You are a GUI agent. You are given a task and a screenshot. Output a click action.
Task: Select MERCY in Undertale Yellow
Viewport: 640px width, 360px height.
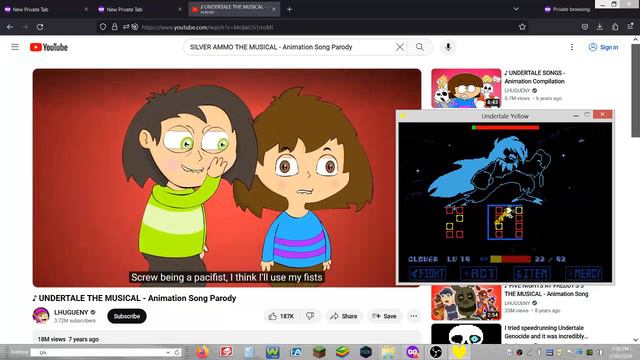(x=584, y=273)
